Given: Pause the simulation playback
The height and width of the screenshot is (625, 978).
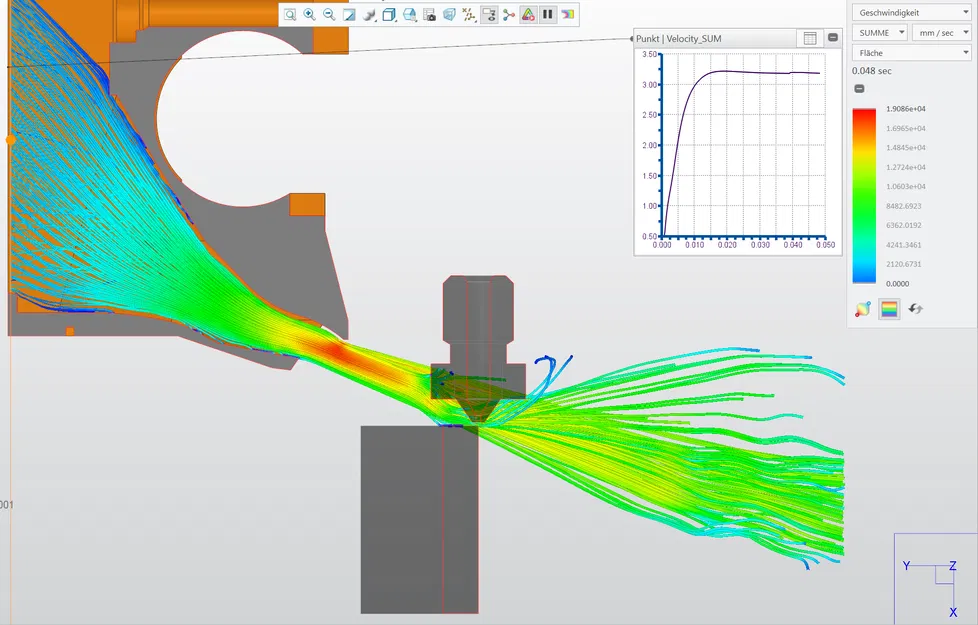Looking at the screenshot, I should (547, 14).
